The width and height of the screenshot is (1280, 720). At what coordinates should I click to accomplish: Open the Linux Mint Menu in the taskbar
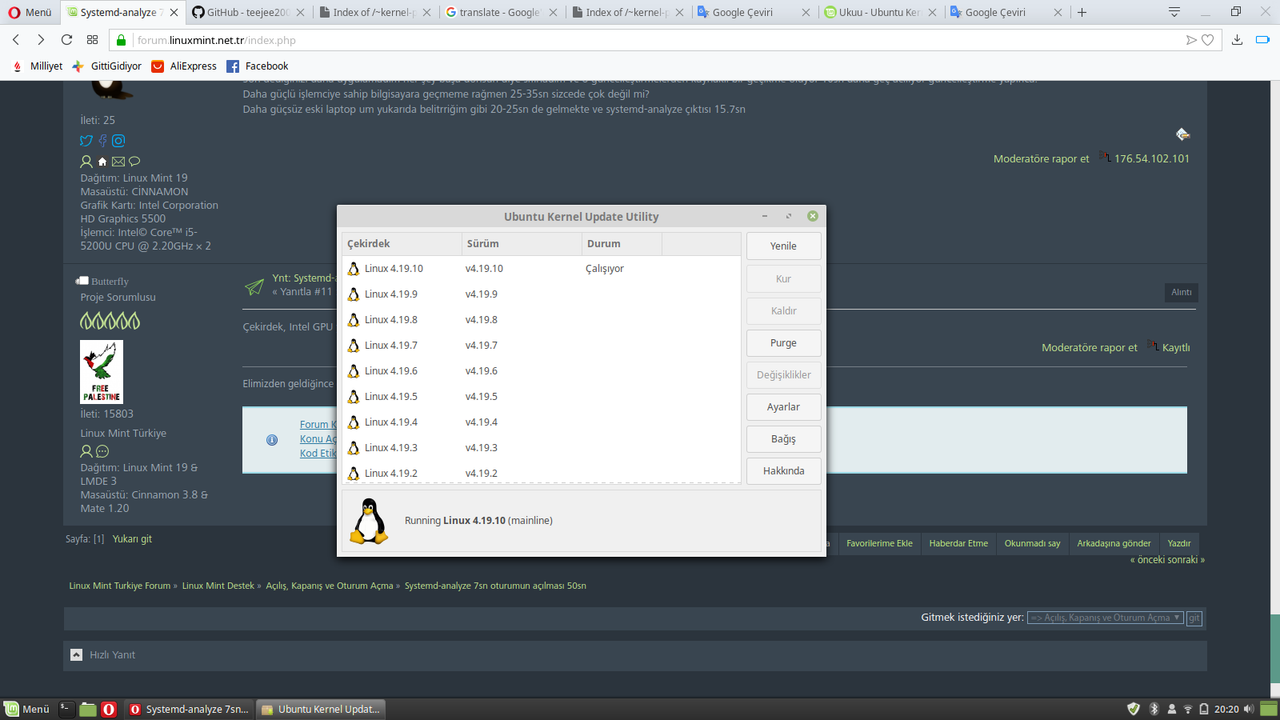pos(28,709)
